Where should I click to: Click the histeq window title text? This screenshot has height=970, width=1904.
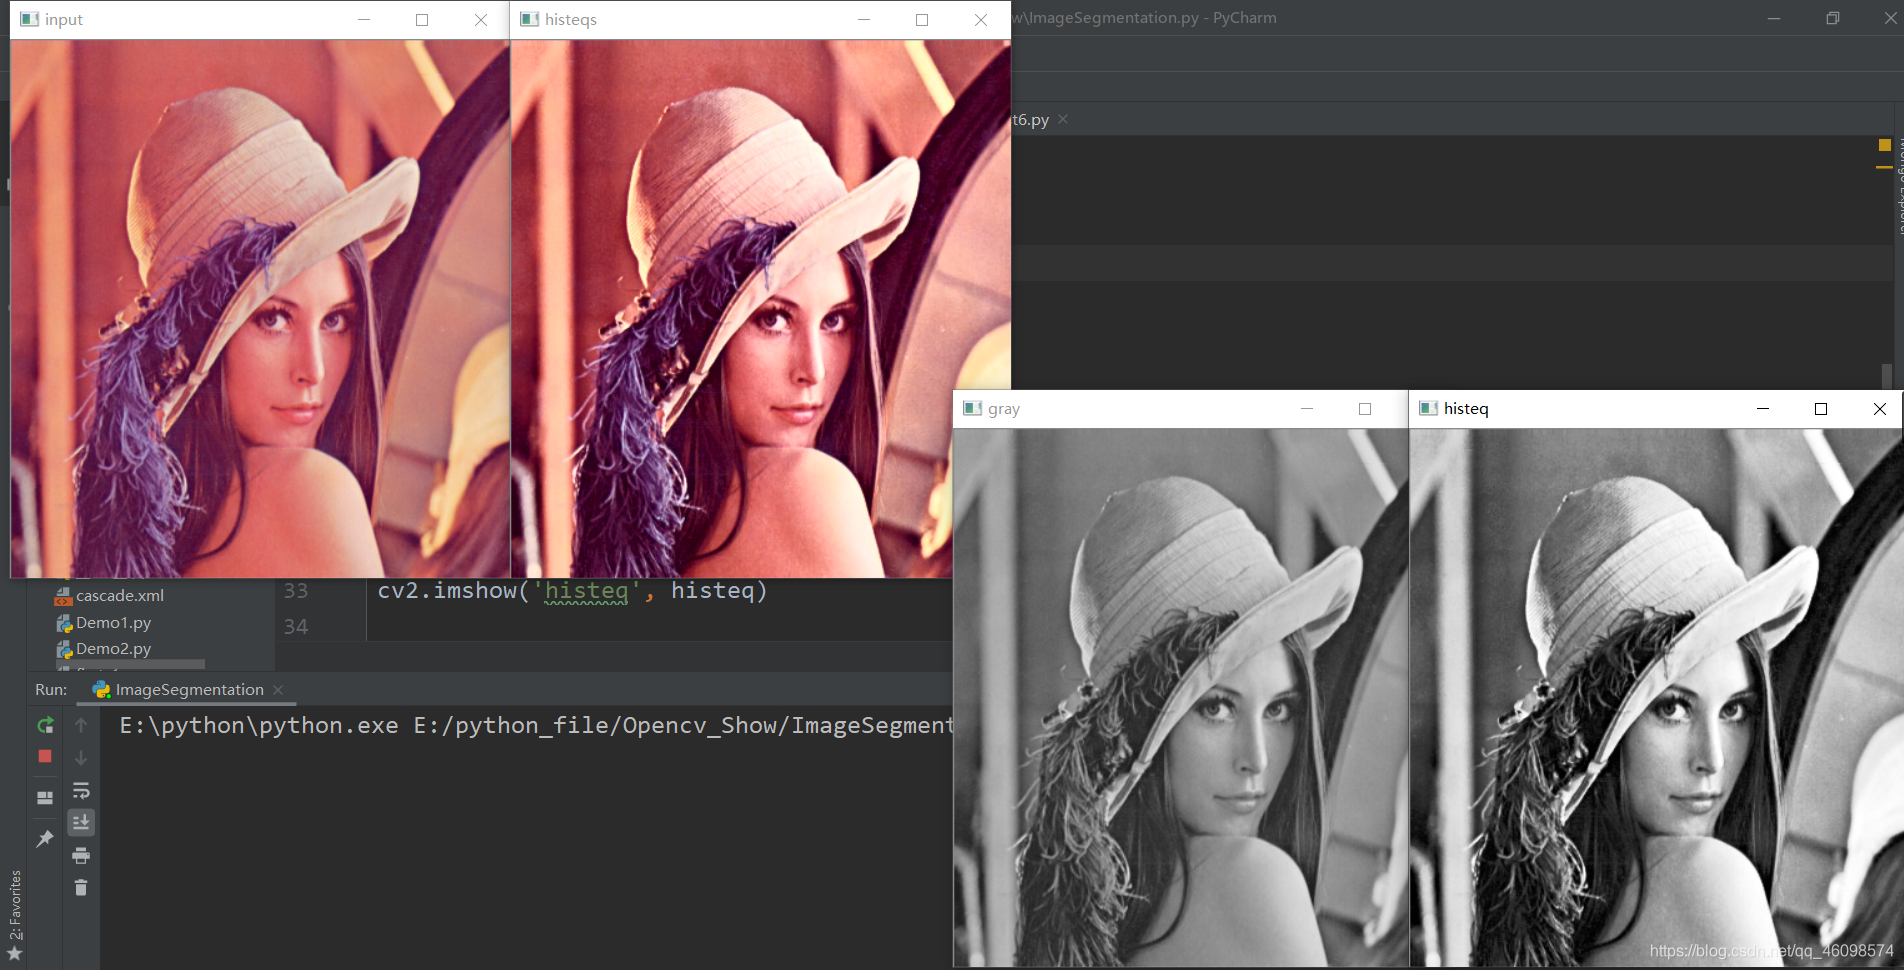(1466, 409)
